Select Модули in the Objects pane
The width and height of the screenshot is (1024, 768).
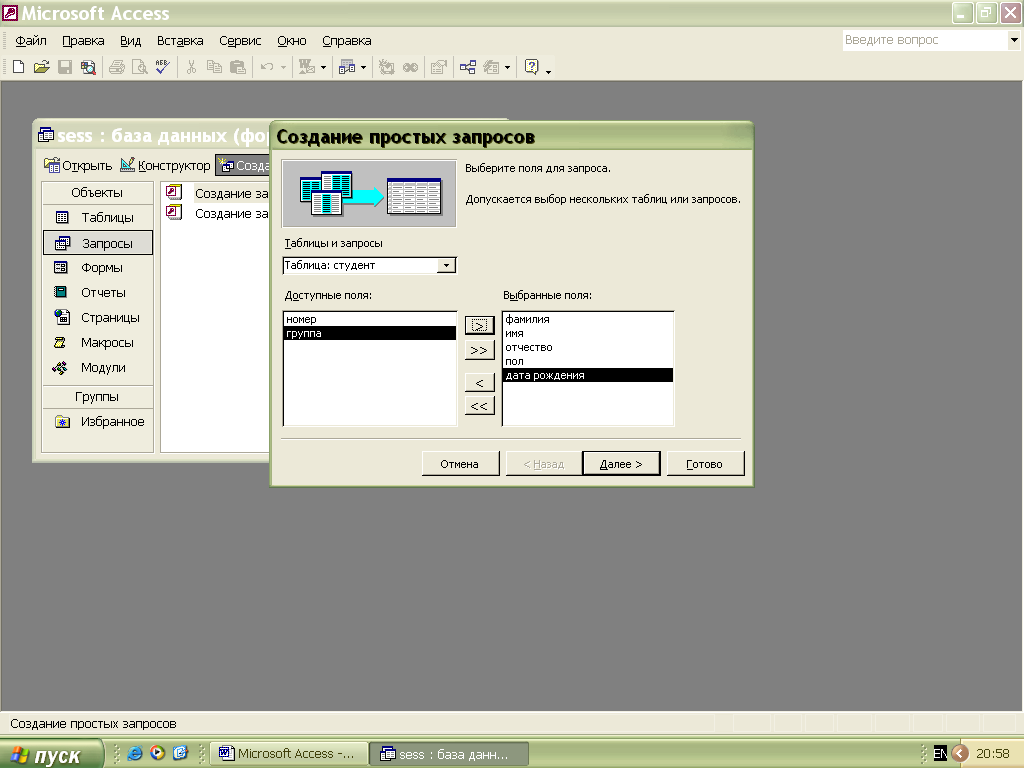(x=98, y=368)
